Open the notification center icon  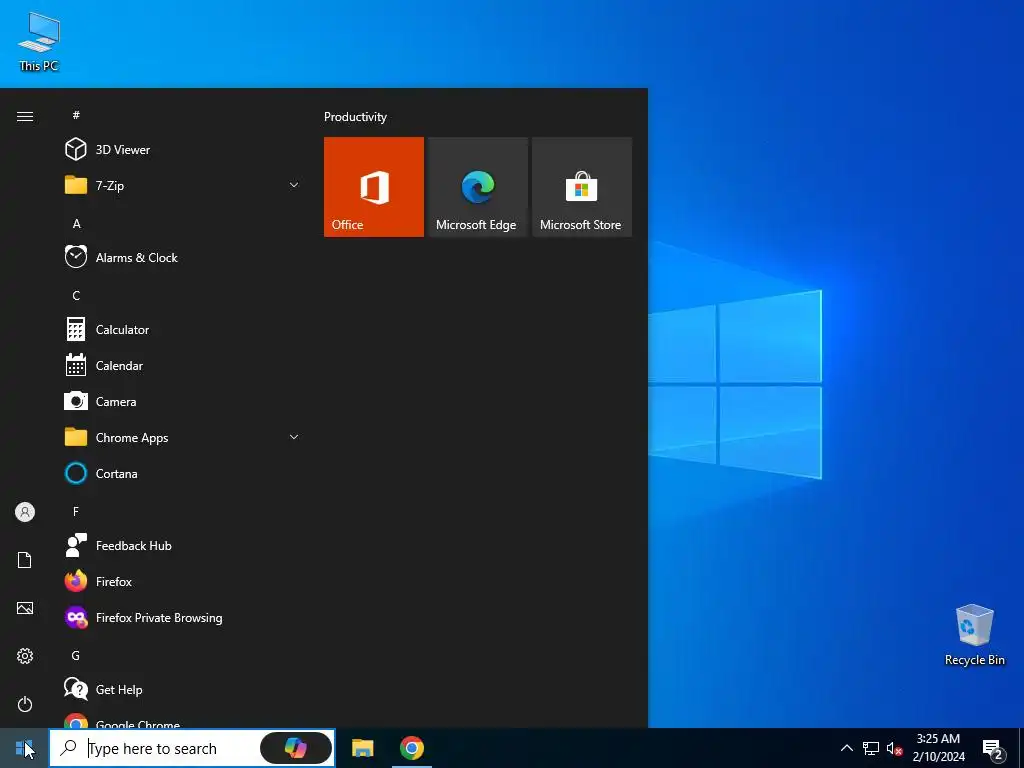point(993,749)
